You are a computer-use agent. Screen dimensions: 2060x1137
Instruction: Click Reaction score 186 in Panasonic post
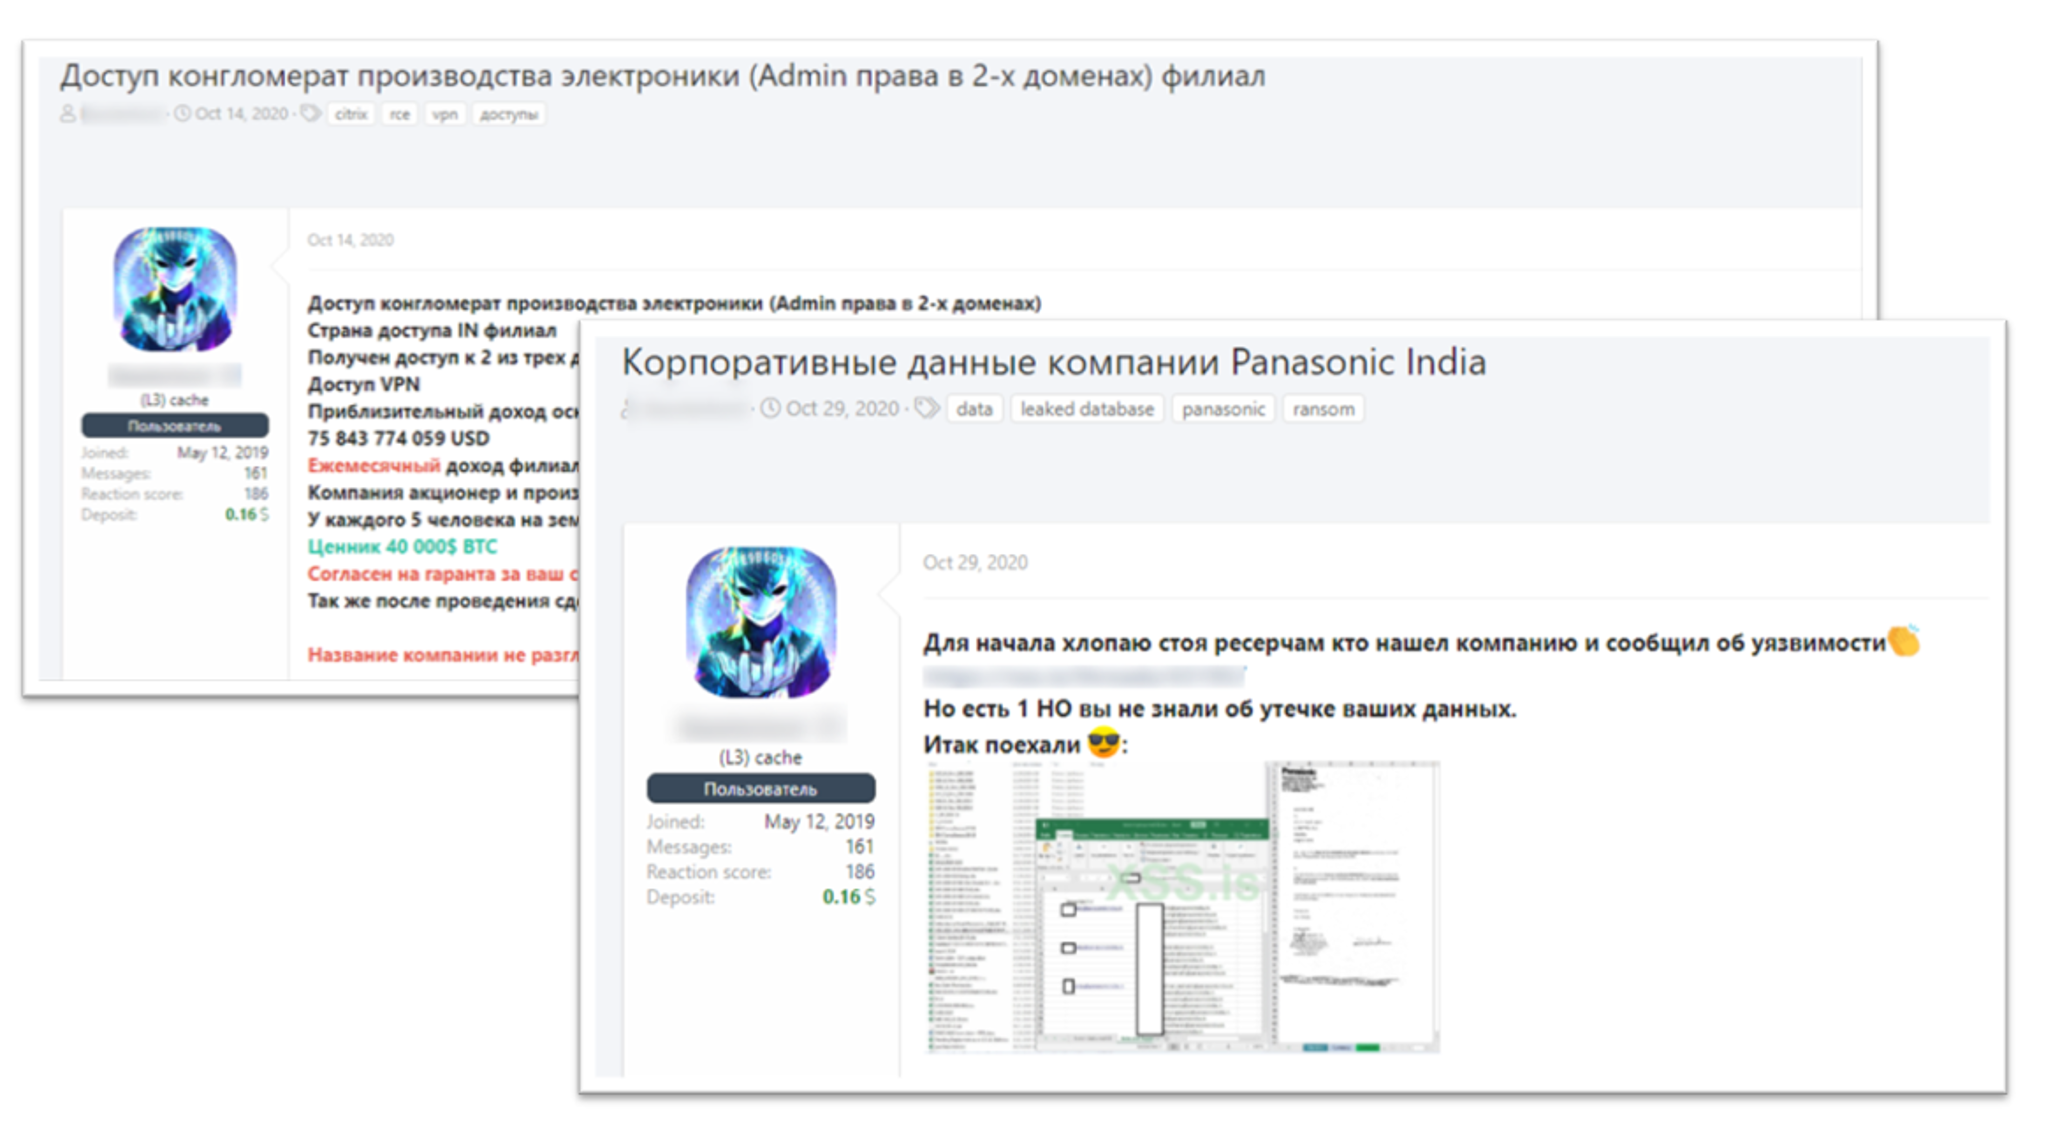(x=761, y=872)
